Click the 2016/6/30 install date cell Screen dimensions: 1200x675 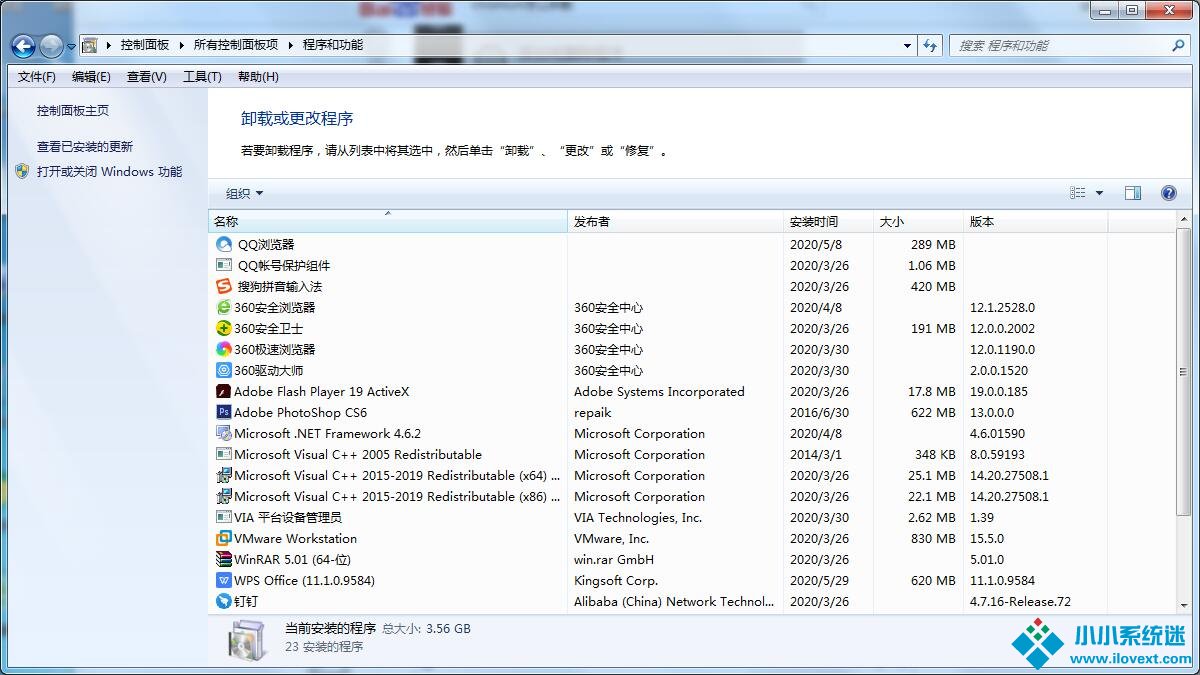click(819, 413)
